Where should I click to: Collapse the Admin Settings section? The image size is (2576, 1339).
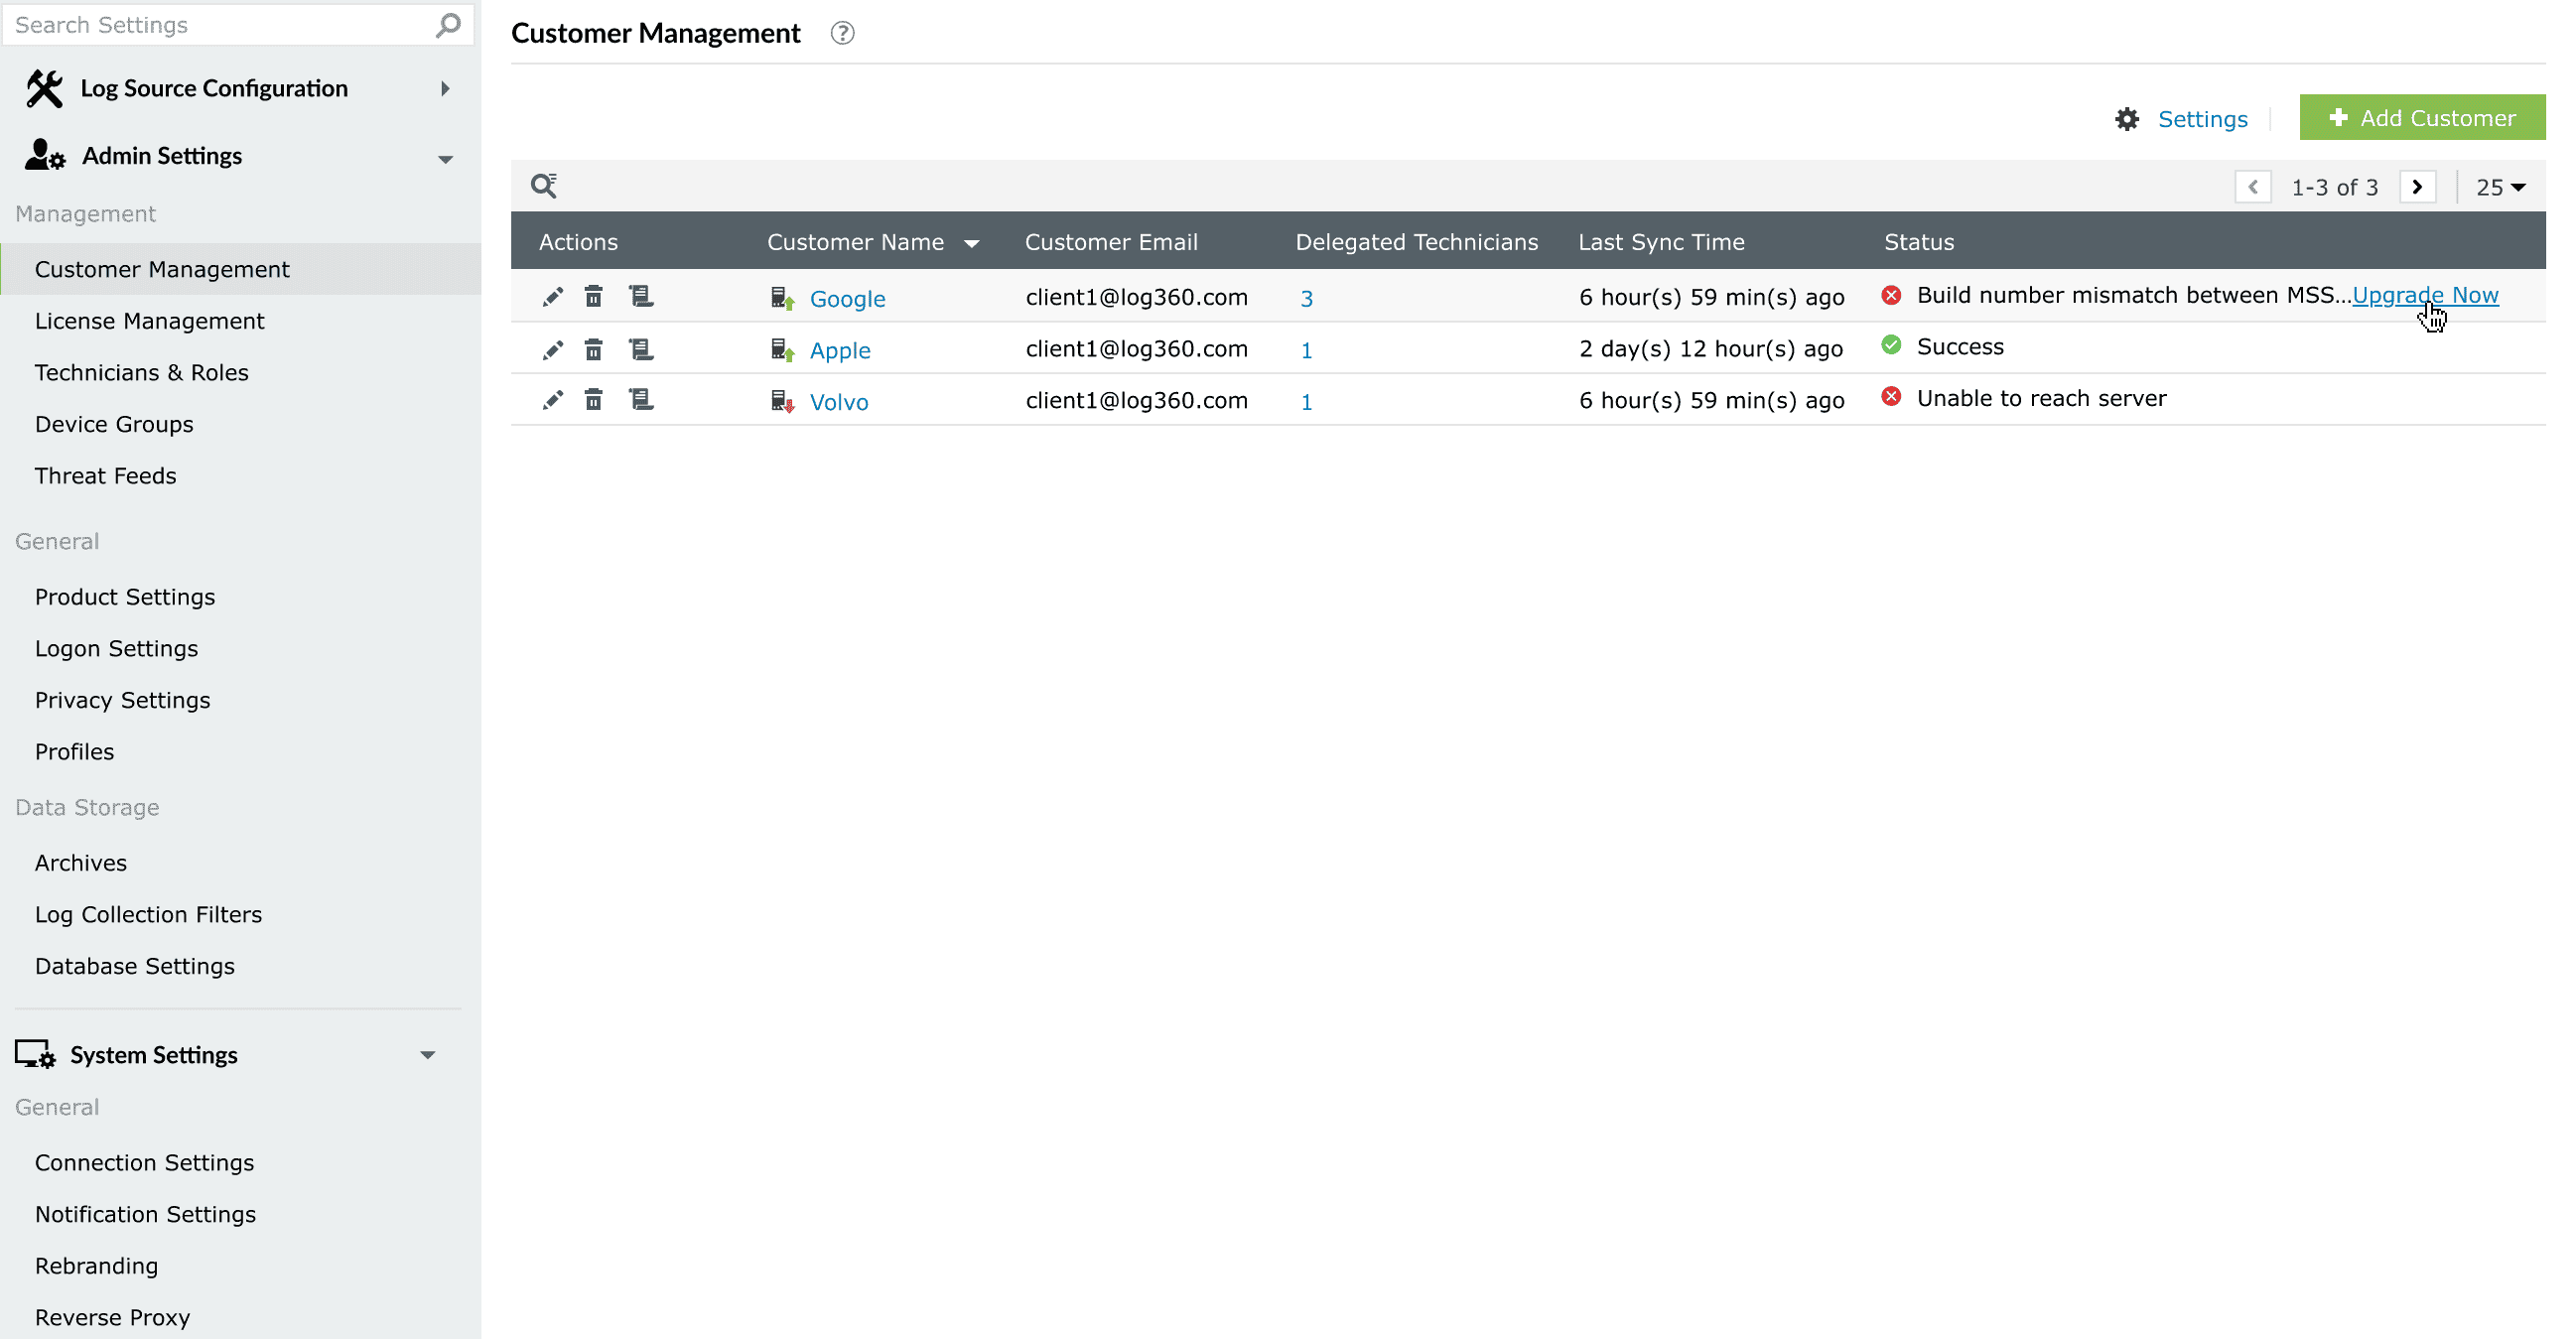(445, 158)
